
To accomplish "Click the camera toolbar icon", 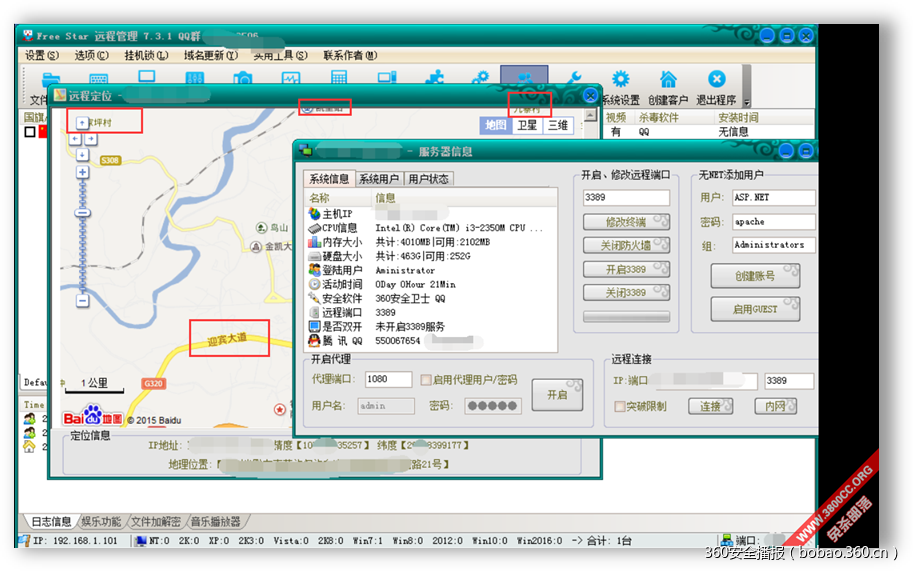I will pos(242,78).
